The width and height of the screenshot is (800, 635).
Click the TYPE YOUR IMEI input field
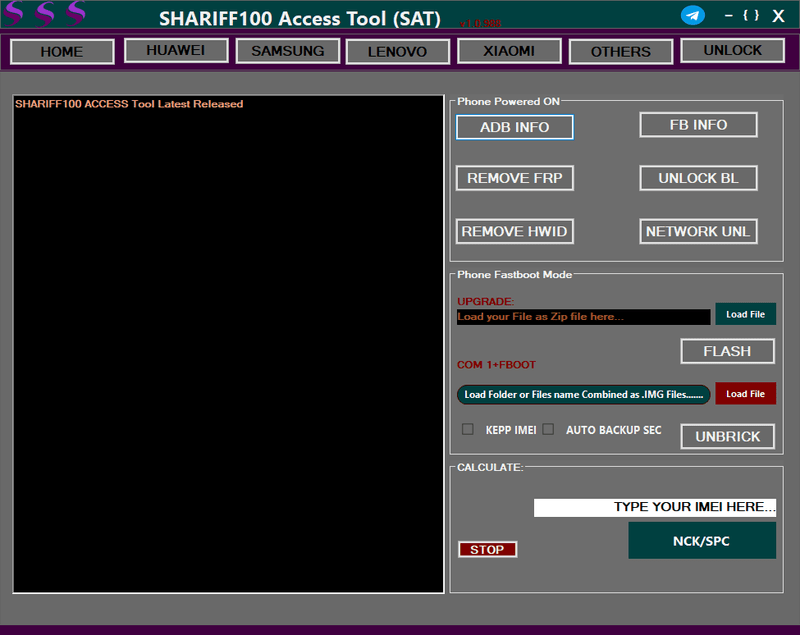point(655,507)
